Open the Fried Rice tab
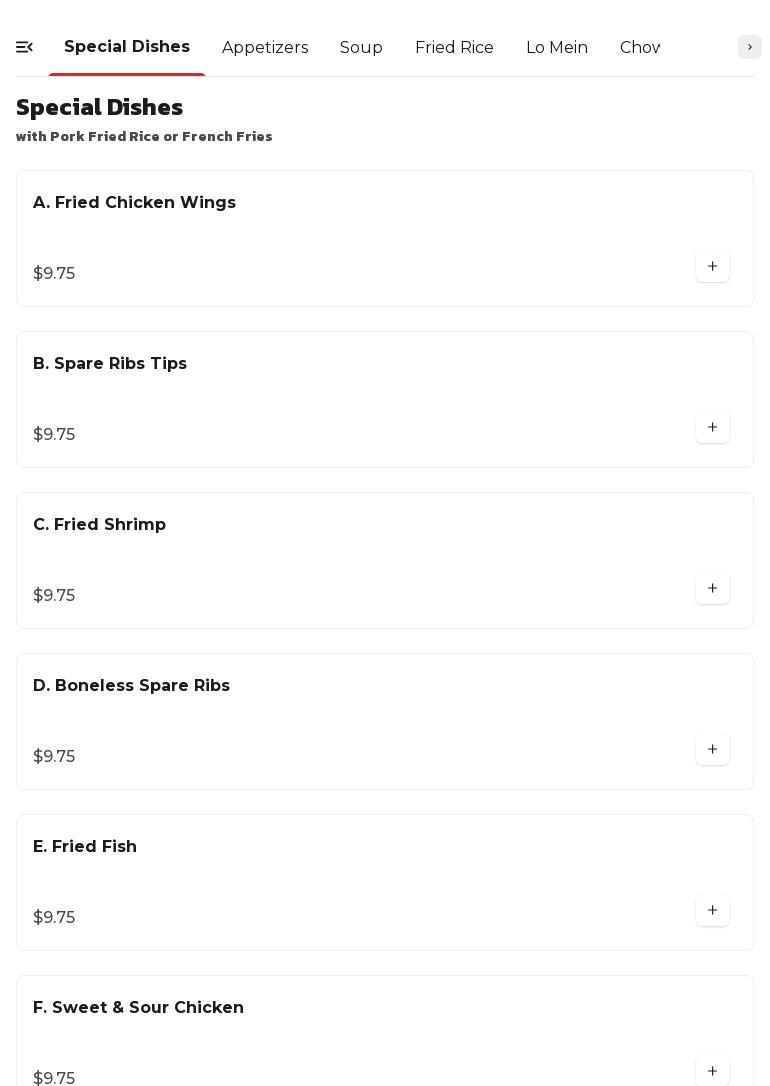Viewport: 770px width, 1086px height. coord(454,48)
